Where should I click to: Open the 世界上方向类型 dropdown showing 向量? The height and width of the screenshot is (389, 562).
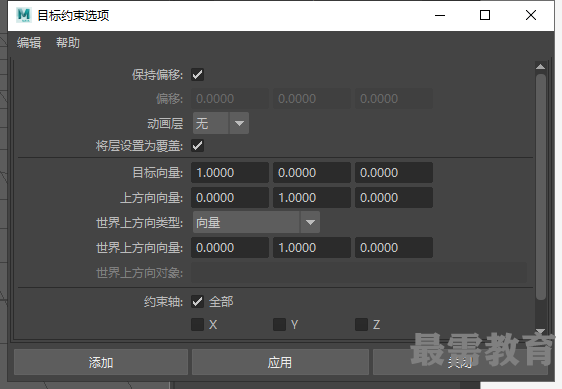(256, 222)
